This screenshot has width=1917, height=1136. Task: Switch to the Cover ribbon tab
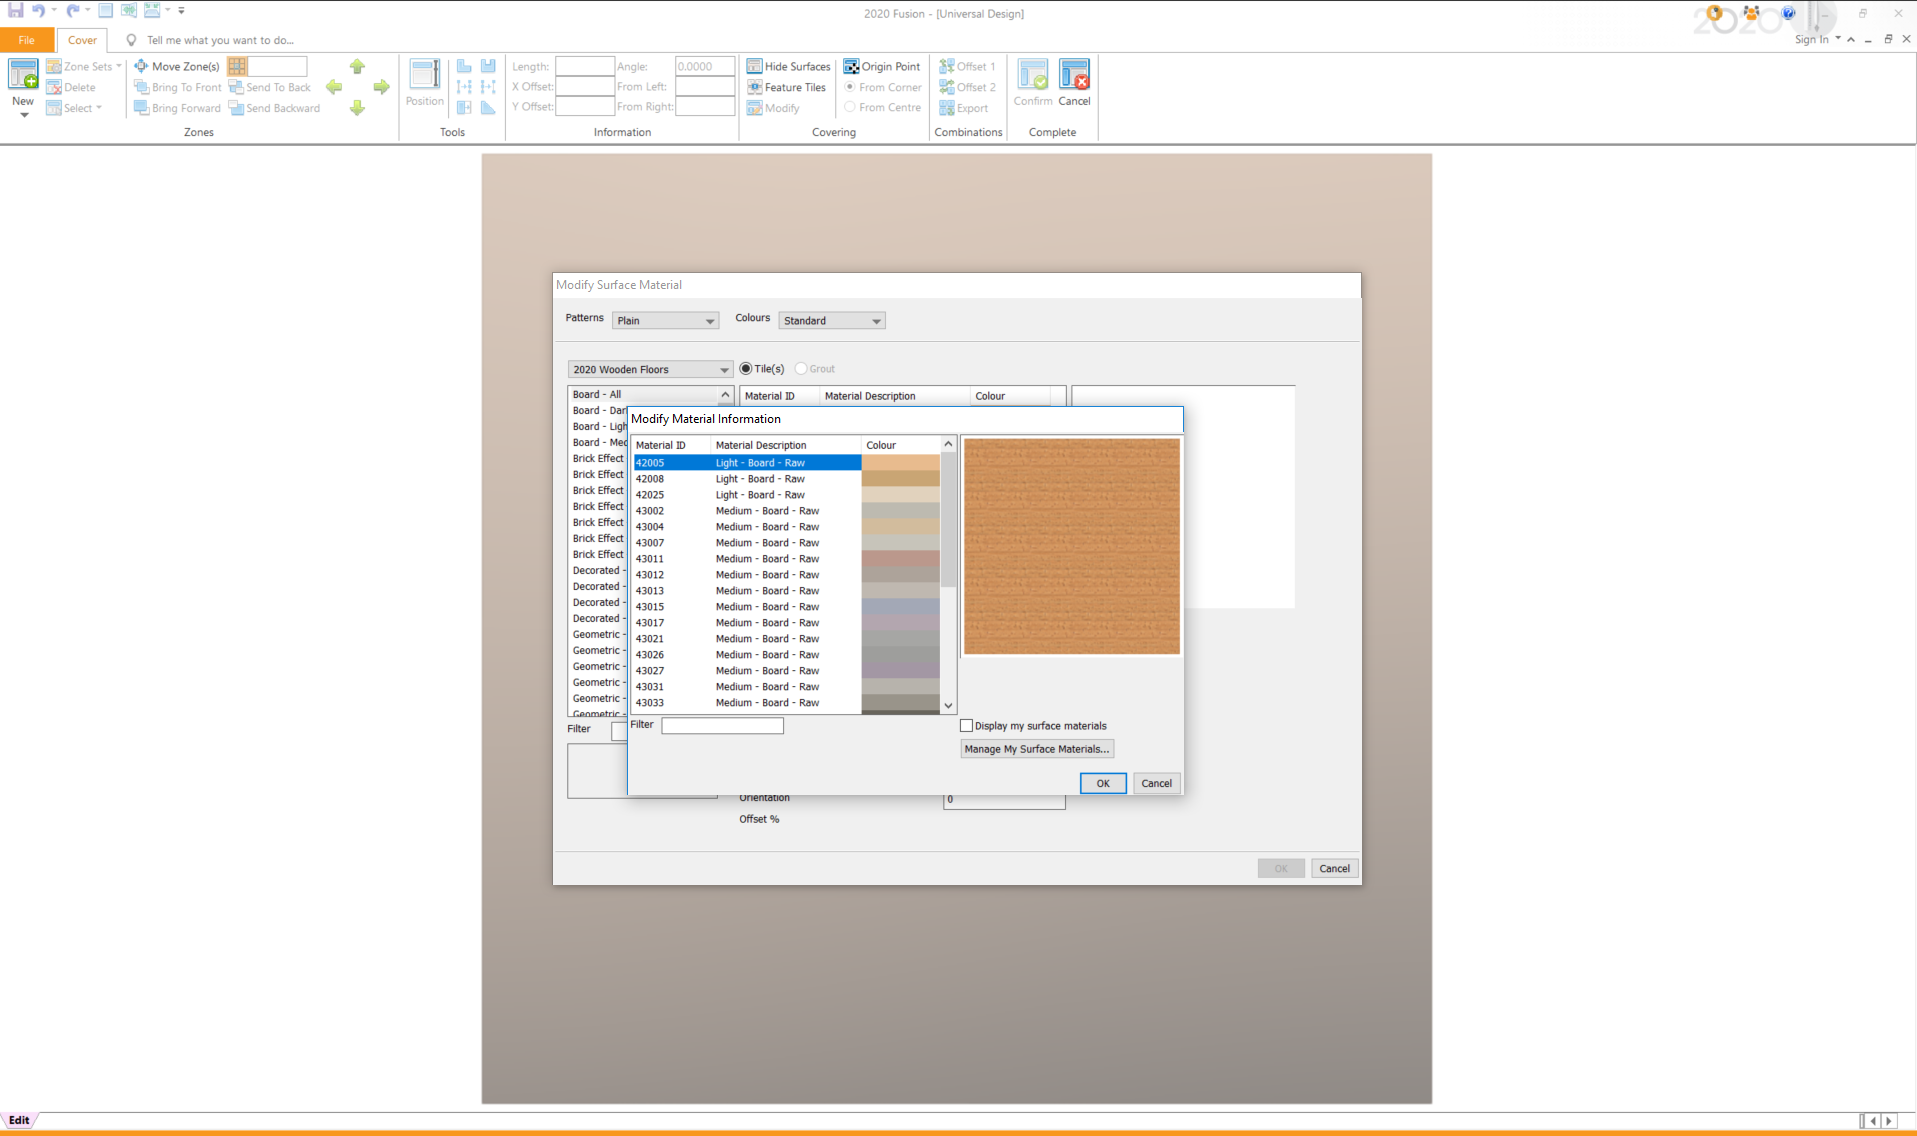(x=82, y=40)
